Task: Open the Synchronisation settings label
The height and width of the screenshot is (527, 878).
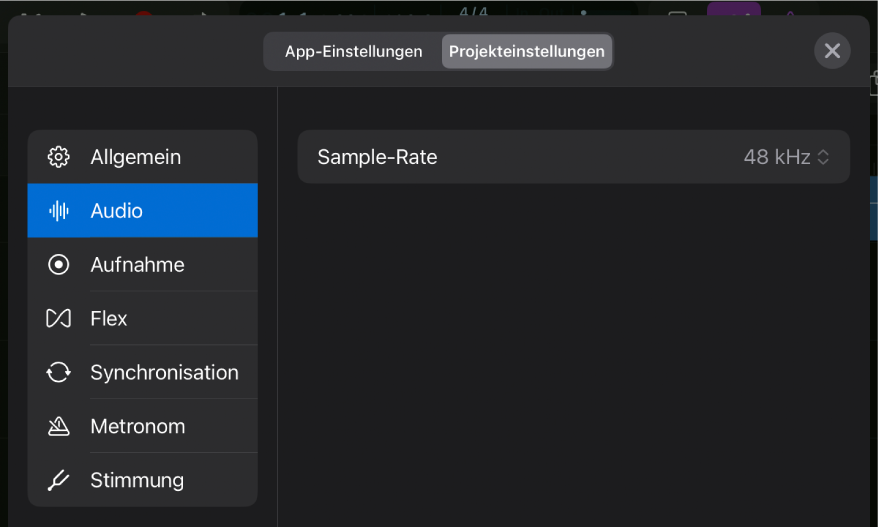Action: [x=164, y=372]
